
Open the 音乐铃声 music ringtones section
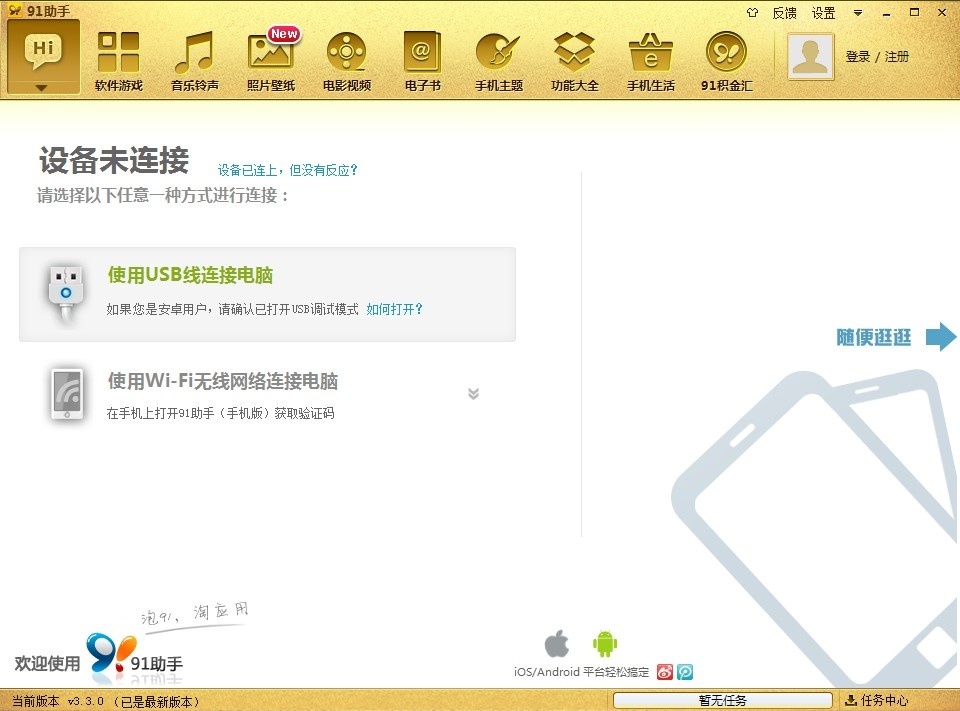click(x=195, y=61)
